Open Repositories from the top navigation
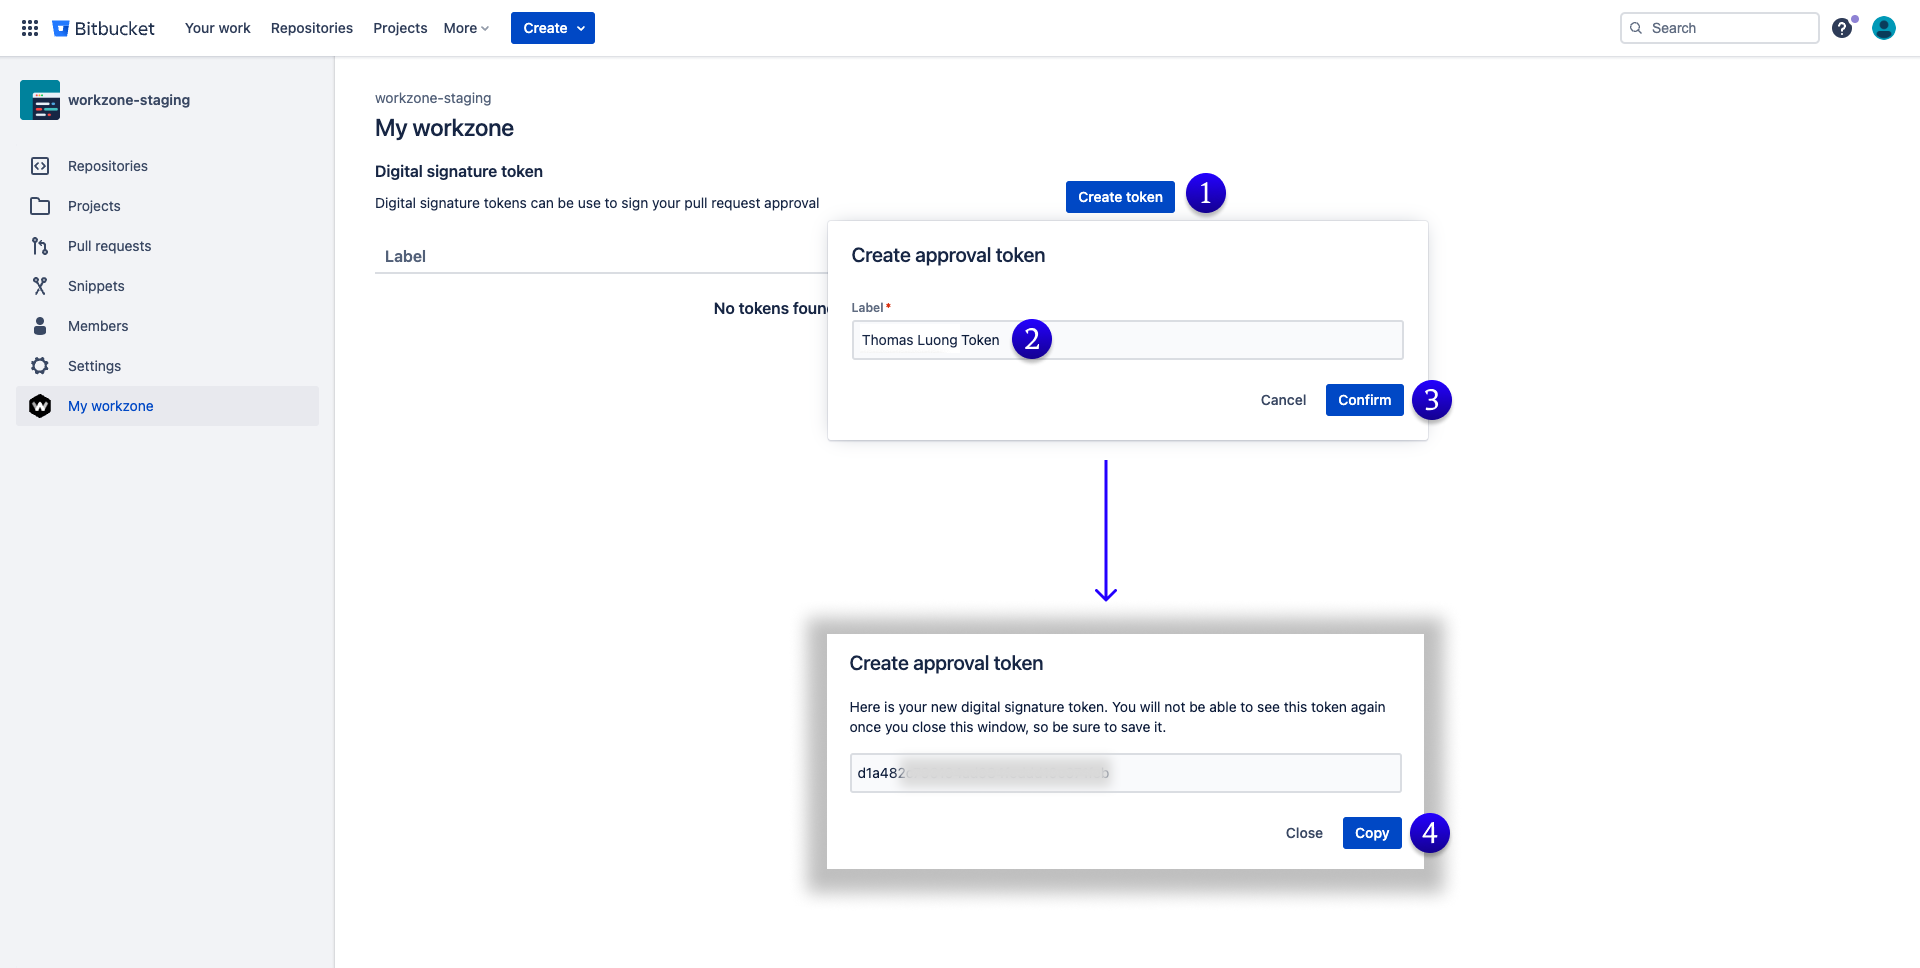 [311, 28]
